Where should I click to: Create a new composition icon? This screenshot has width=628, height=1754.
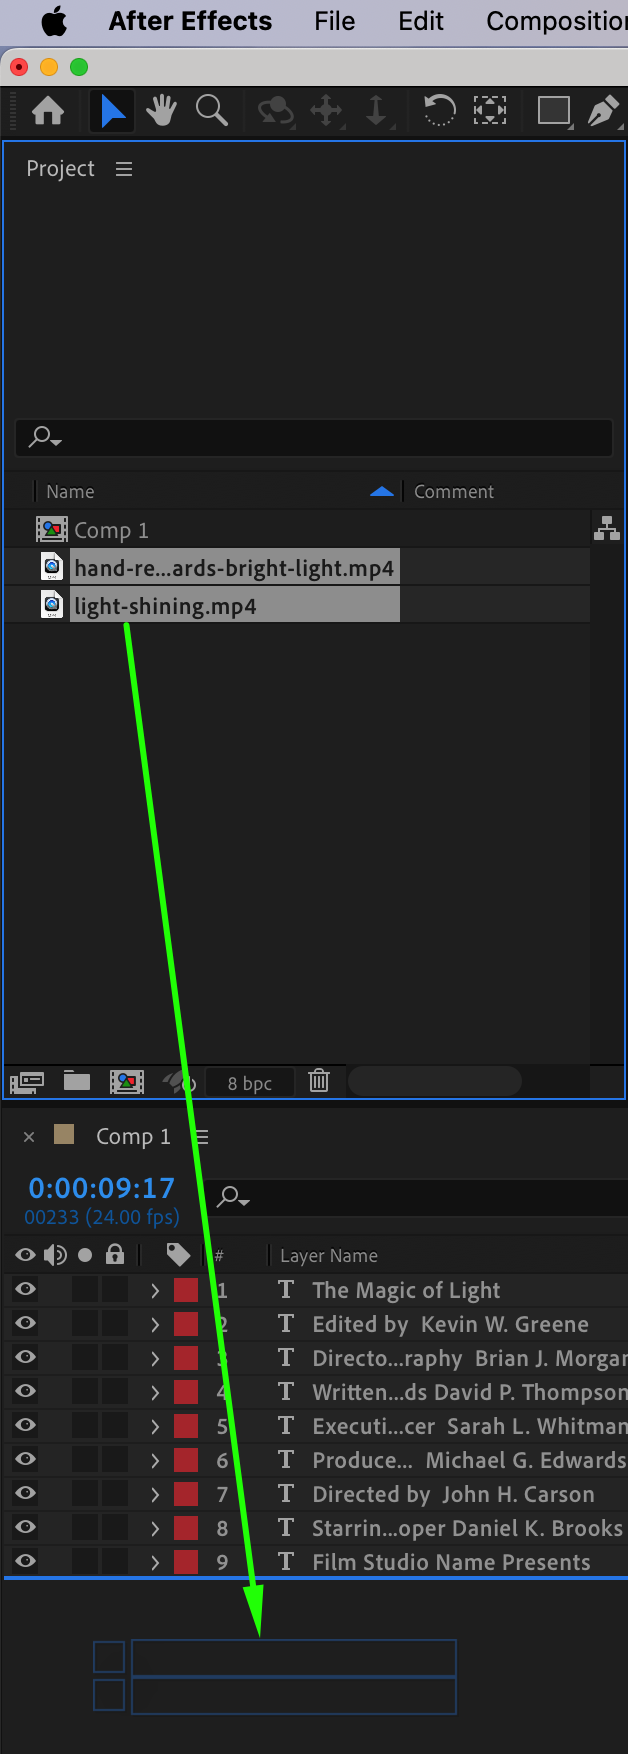pyautogui.click(x=126, y=1081)
